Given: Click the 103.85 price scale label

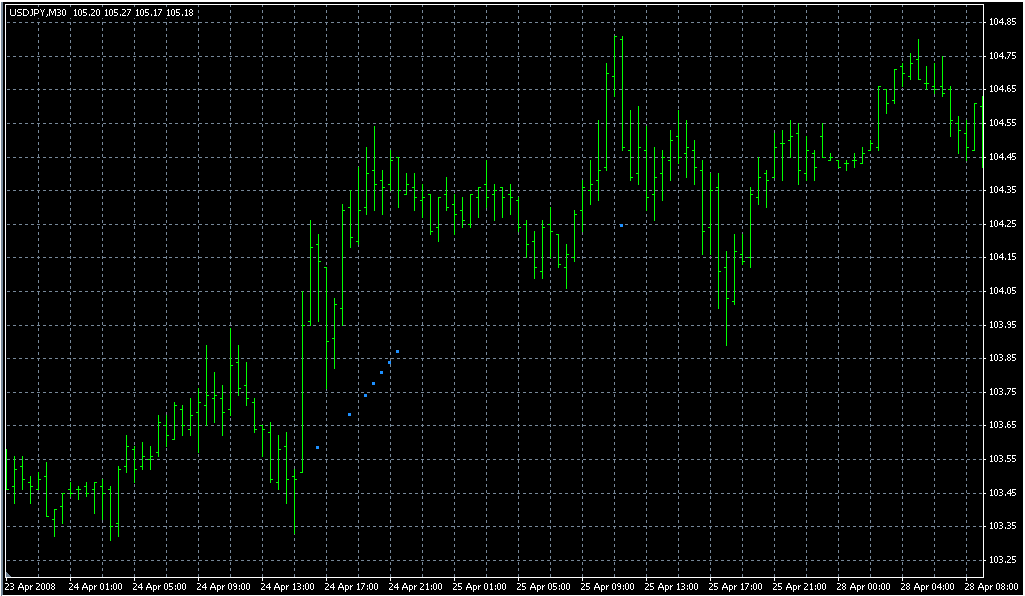Looking at the screenshot, I should pyautogui.click(x=1003, y=358).
